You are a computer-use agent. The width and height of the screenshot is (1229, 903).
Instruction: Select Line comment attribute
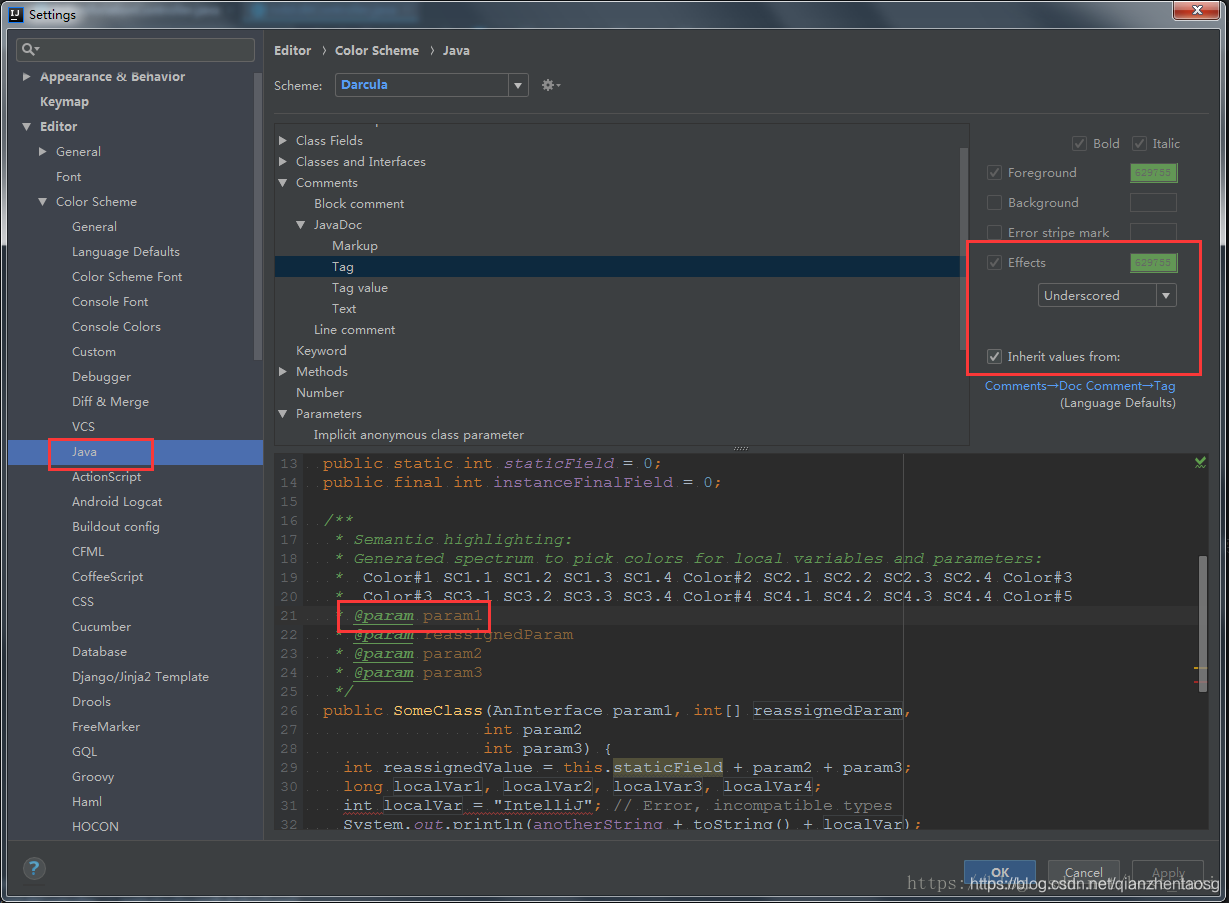[x=354, y=330]
